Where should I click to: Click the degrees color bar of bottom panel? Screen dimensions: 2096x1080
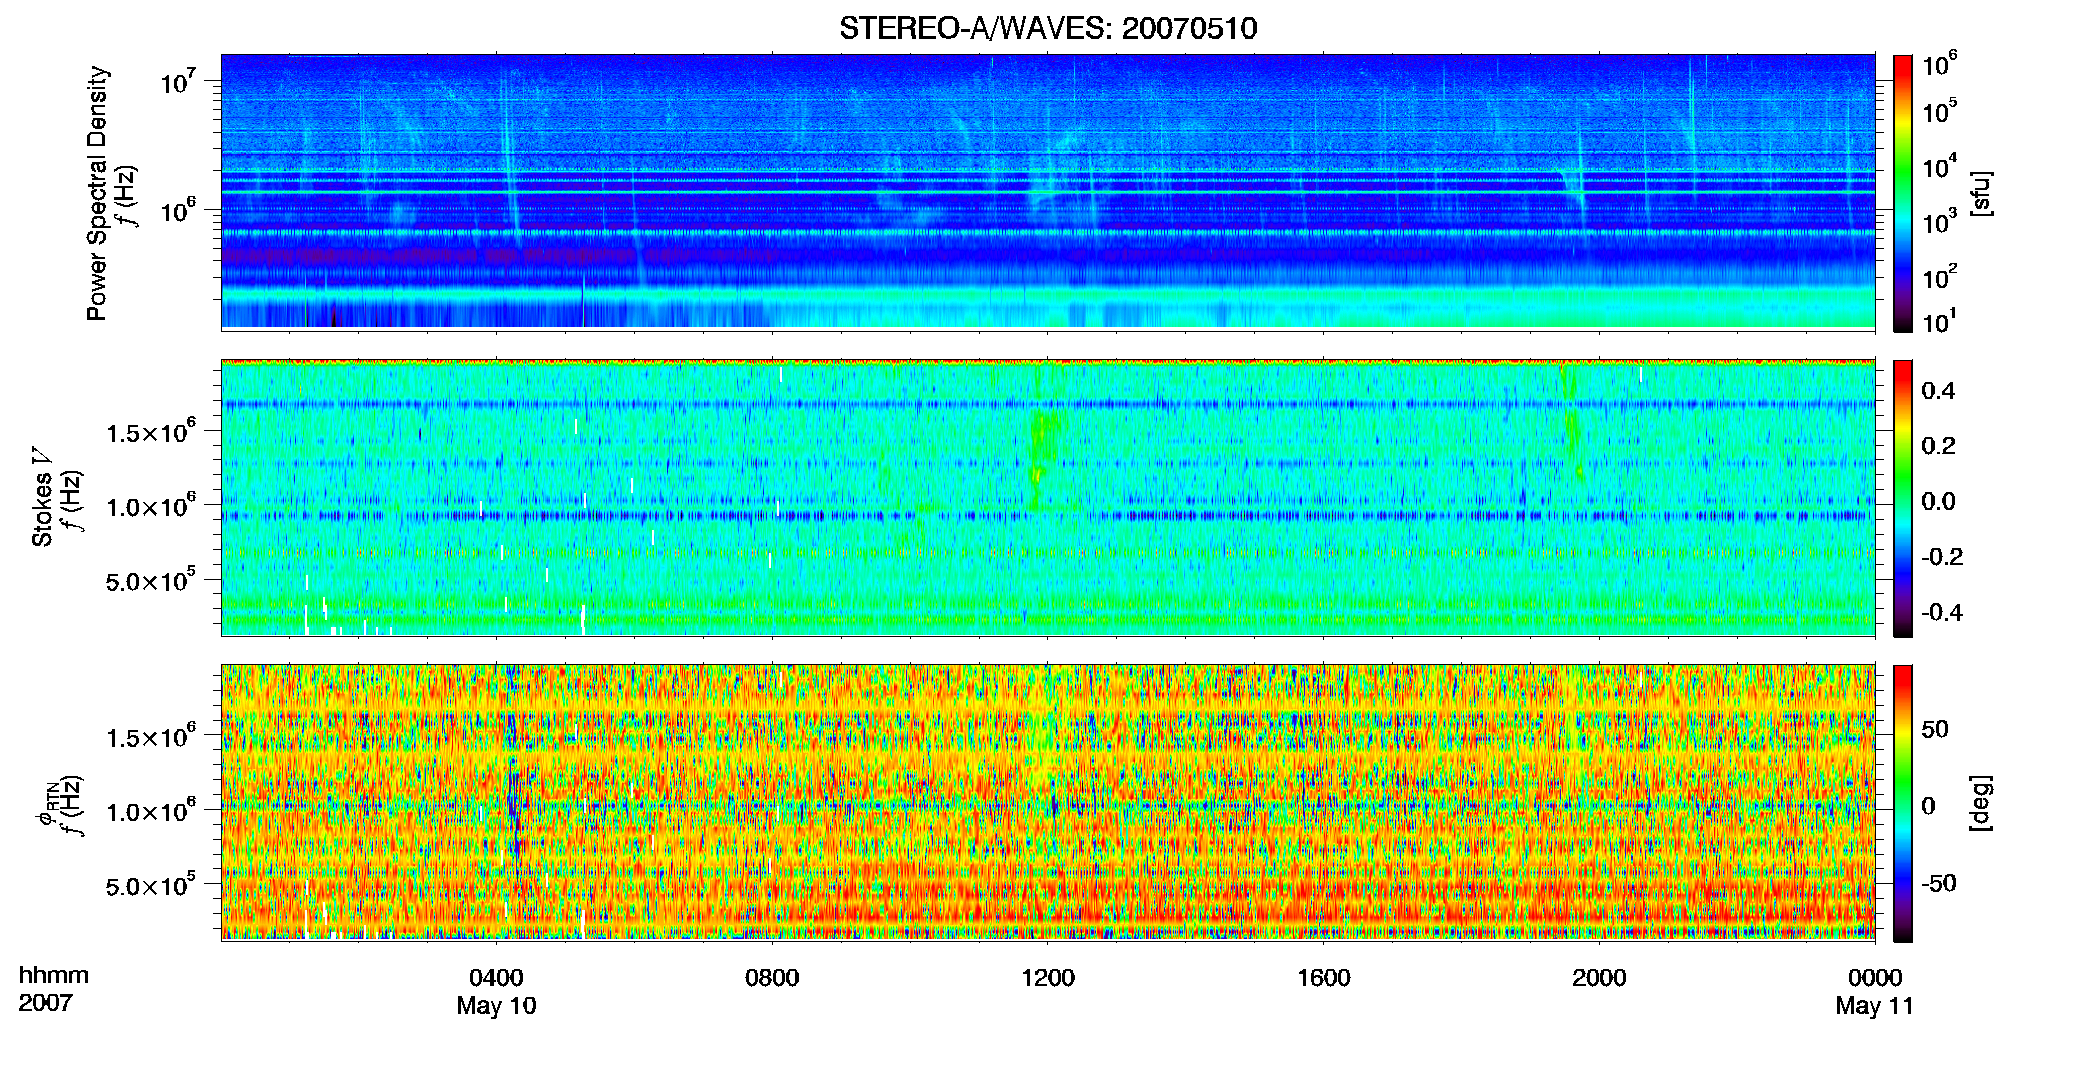1903,803
